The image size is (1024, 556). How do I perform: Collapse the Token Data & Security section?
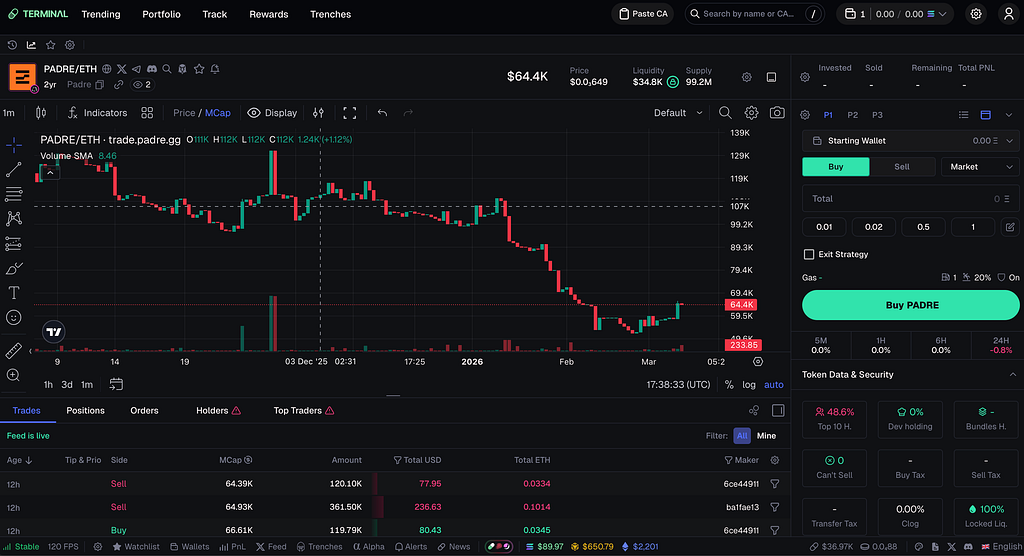coord(1012,374)
